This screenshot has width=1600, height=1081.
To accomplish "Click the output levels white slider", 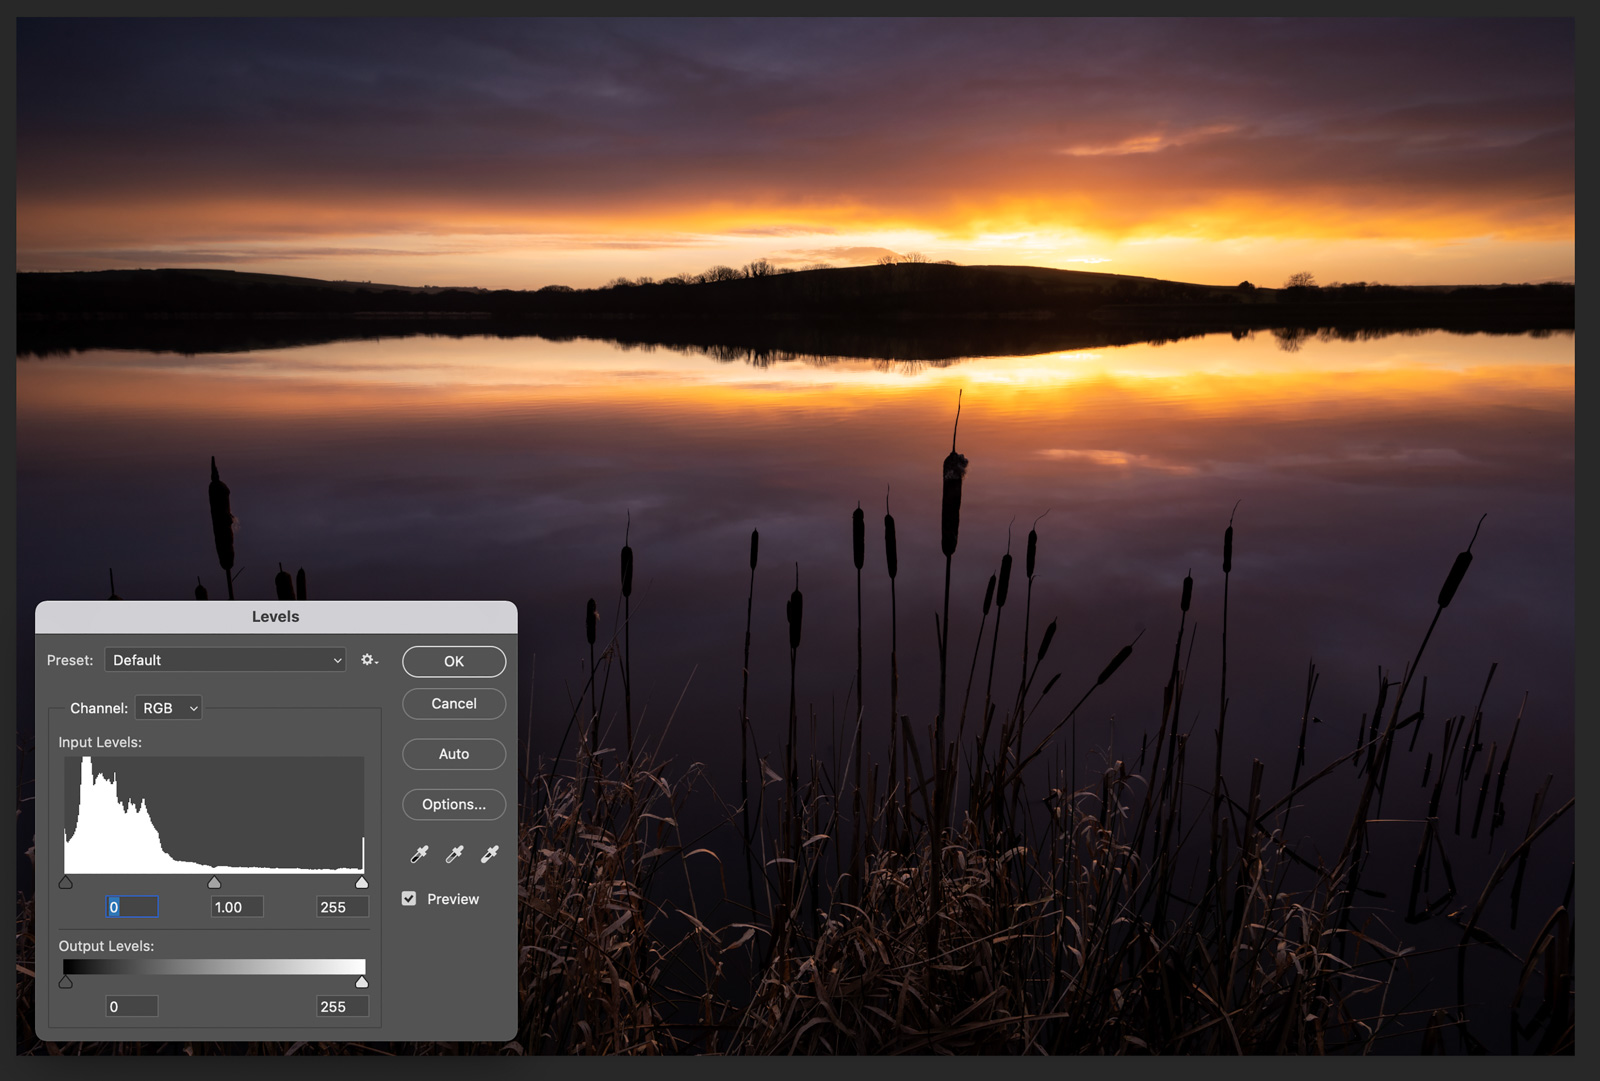I will [361, 981].
